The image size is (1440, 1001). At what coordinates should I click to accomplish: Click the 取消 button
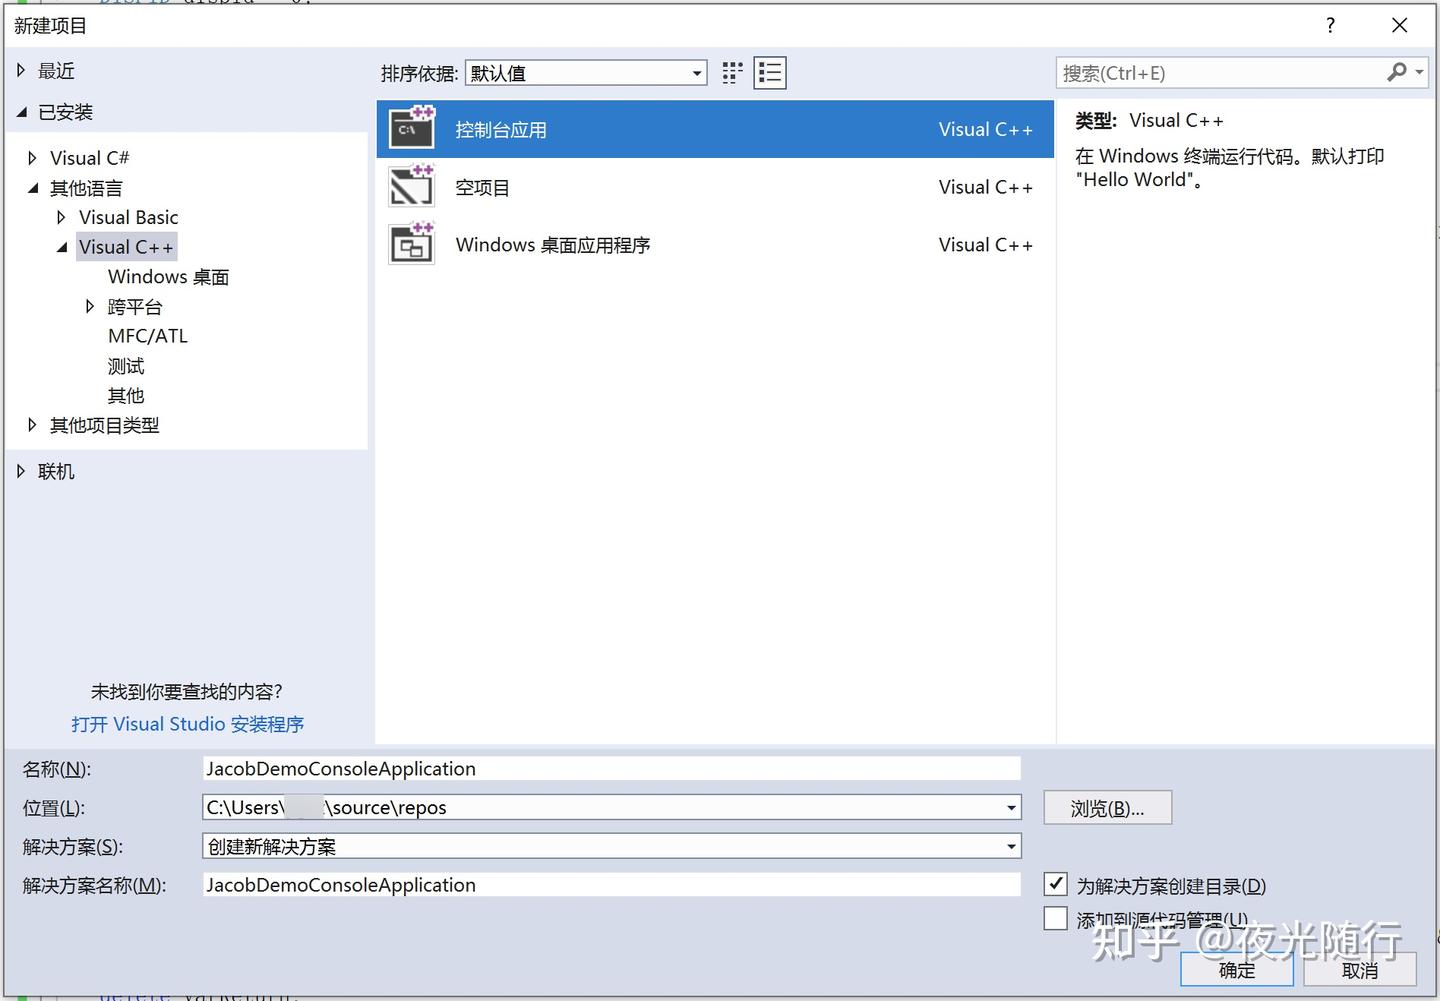click(1360, 970)
